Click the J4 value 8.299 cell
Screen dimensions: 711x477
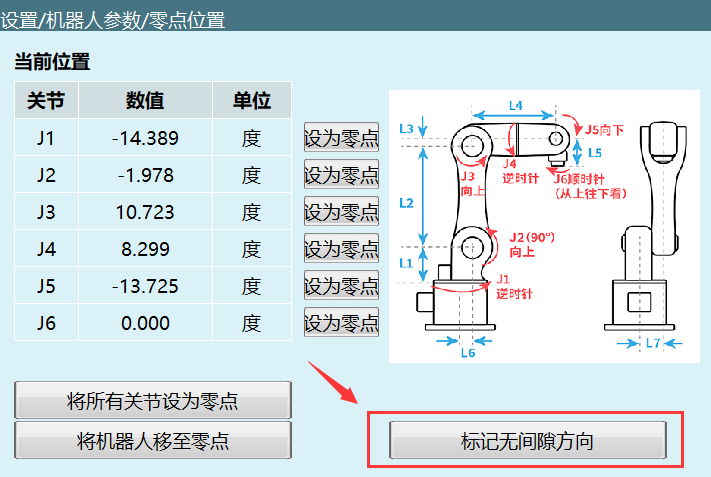tap(145, 249)
